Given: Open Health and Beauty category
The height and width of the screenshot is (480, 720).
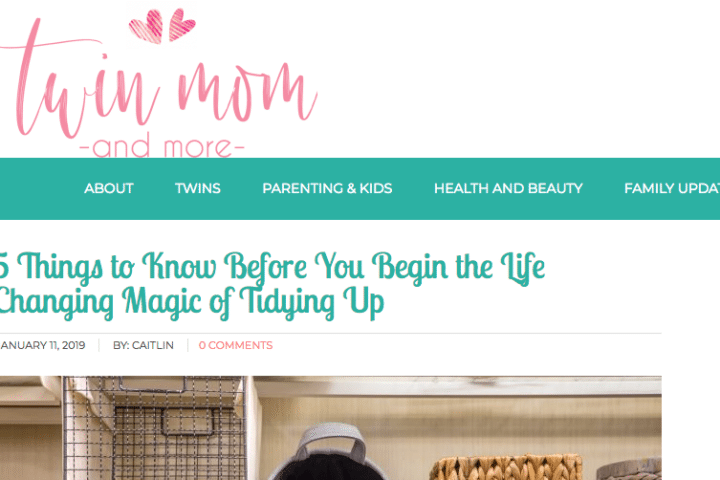Looking at the screenshot, I should tap(508, 188).
